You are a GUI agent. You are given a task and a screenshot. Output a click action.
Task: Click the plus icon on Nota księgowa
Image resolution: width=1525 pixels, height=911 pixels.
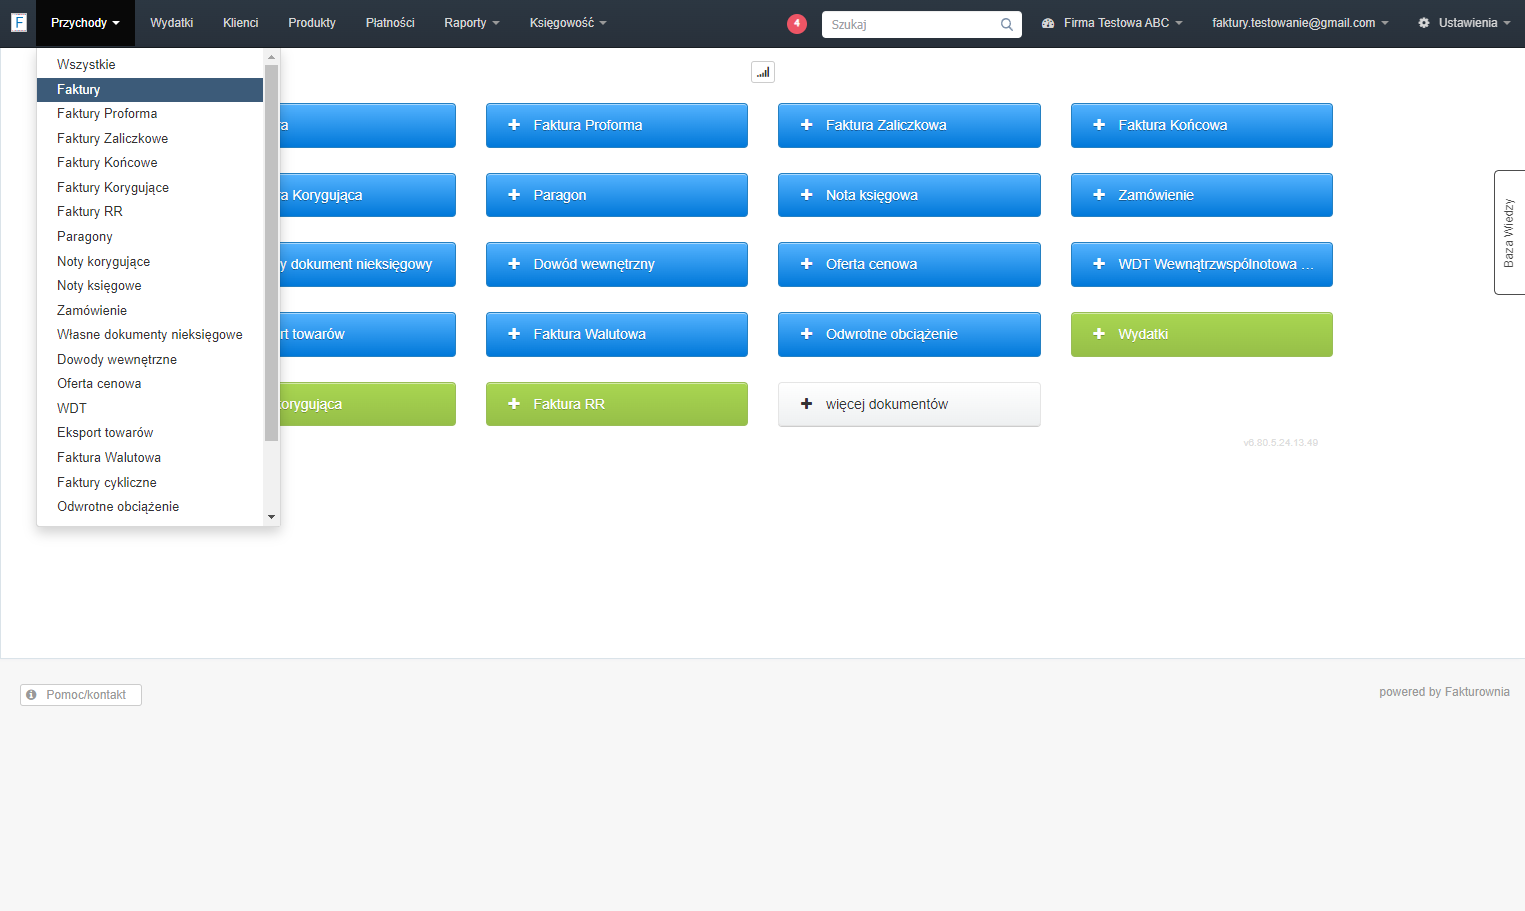point(807,195)
